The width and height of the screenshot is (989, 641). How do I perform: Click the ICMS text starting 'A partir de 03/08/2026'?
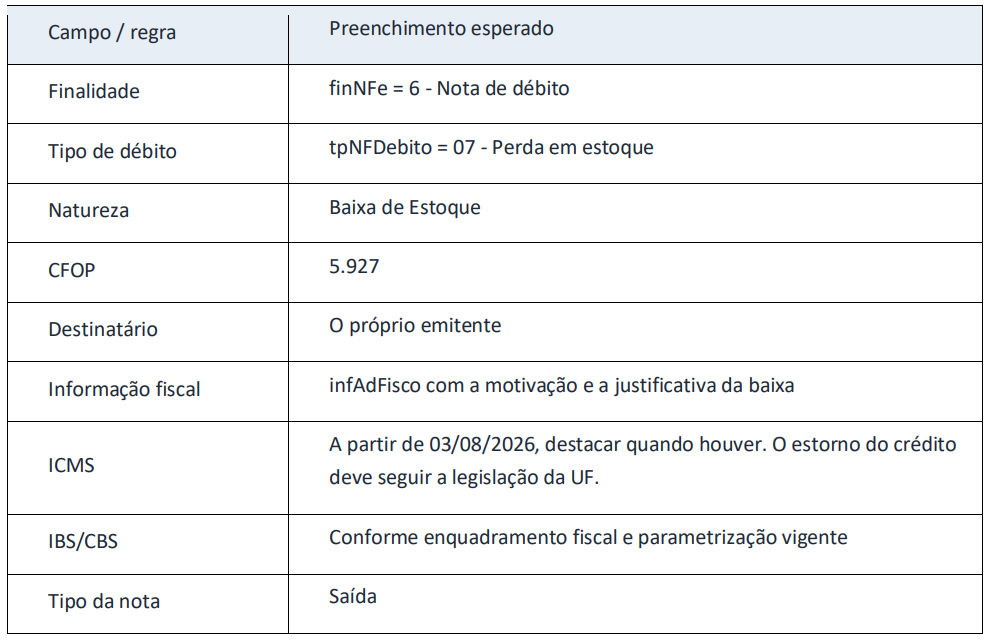643,461
